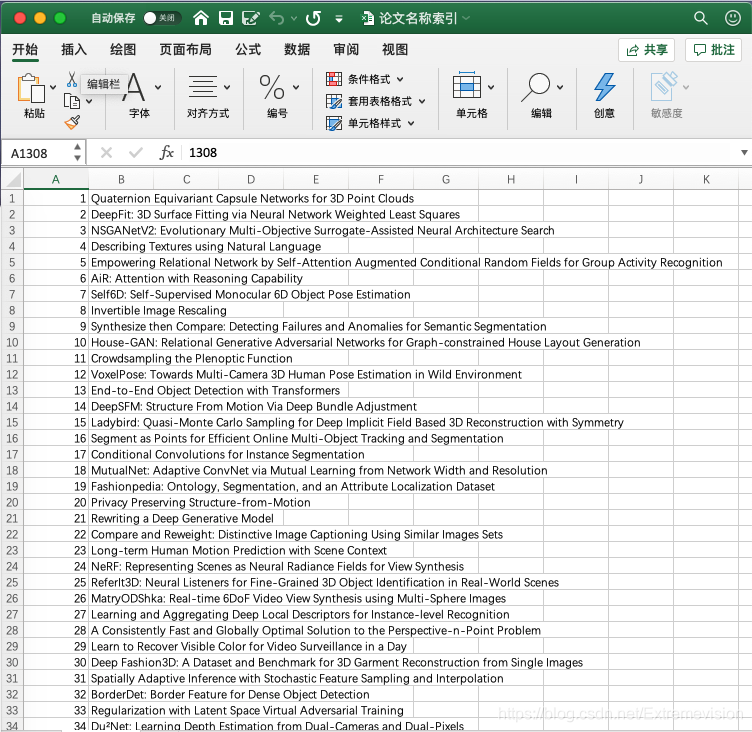
Task: Click the Home icon in title bar
Action: click(200, 18)
